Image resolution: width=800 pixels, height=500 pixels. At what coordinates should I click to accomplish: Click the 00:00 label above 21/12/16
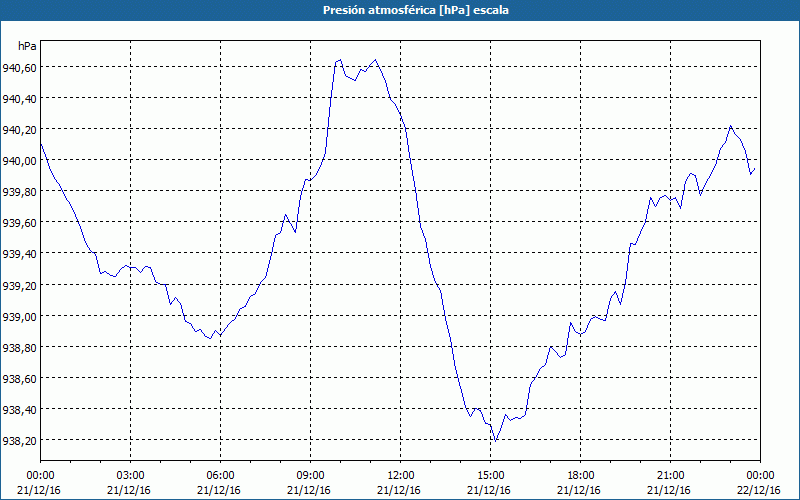40,476
